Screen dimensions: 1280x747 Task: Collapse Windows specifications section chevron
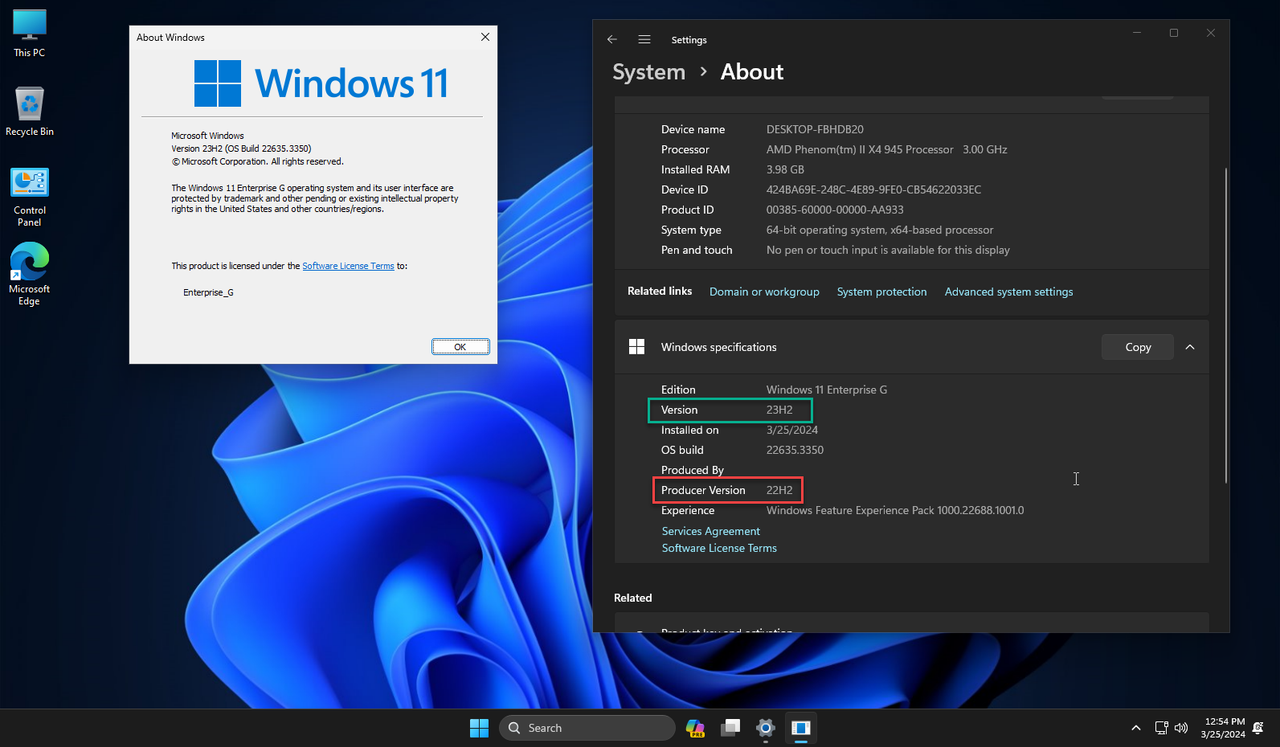click(1190, 347)
